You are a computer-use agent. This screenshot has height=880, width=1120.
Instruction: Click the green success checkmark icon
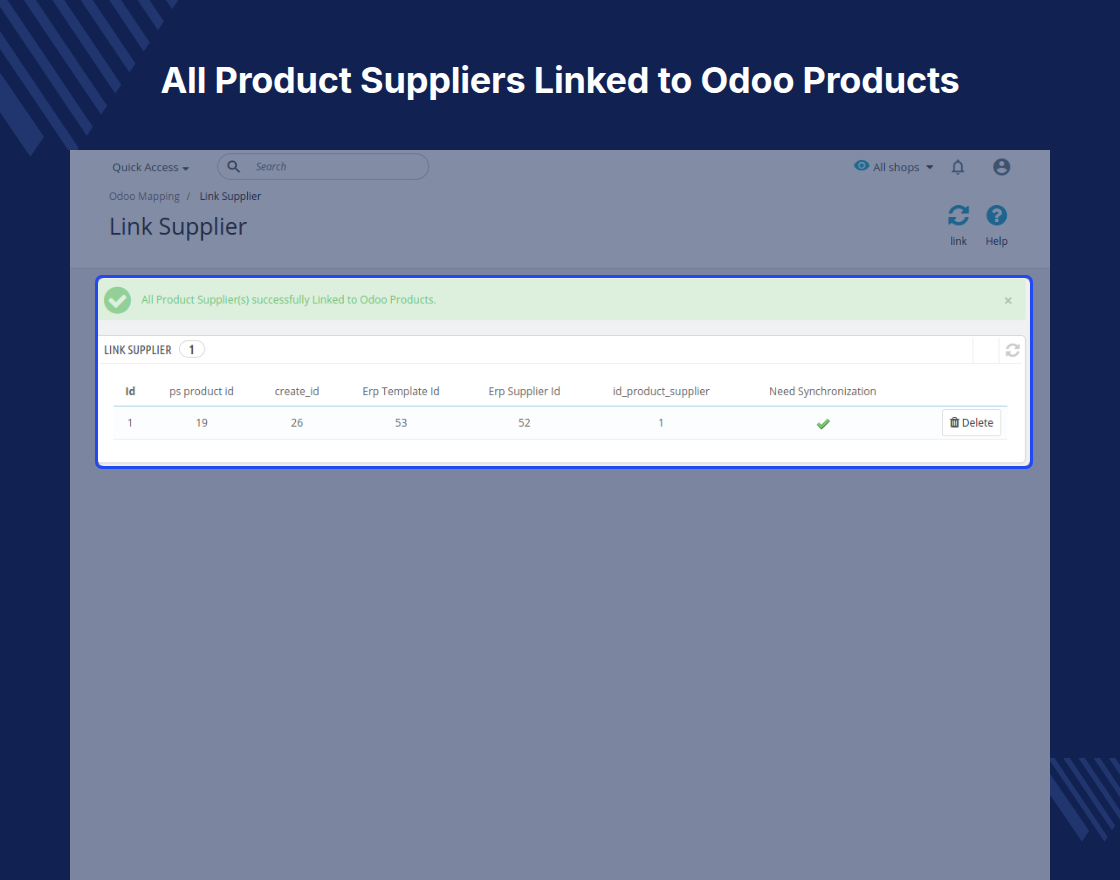[118, 300]
